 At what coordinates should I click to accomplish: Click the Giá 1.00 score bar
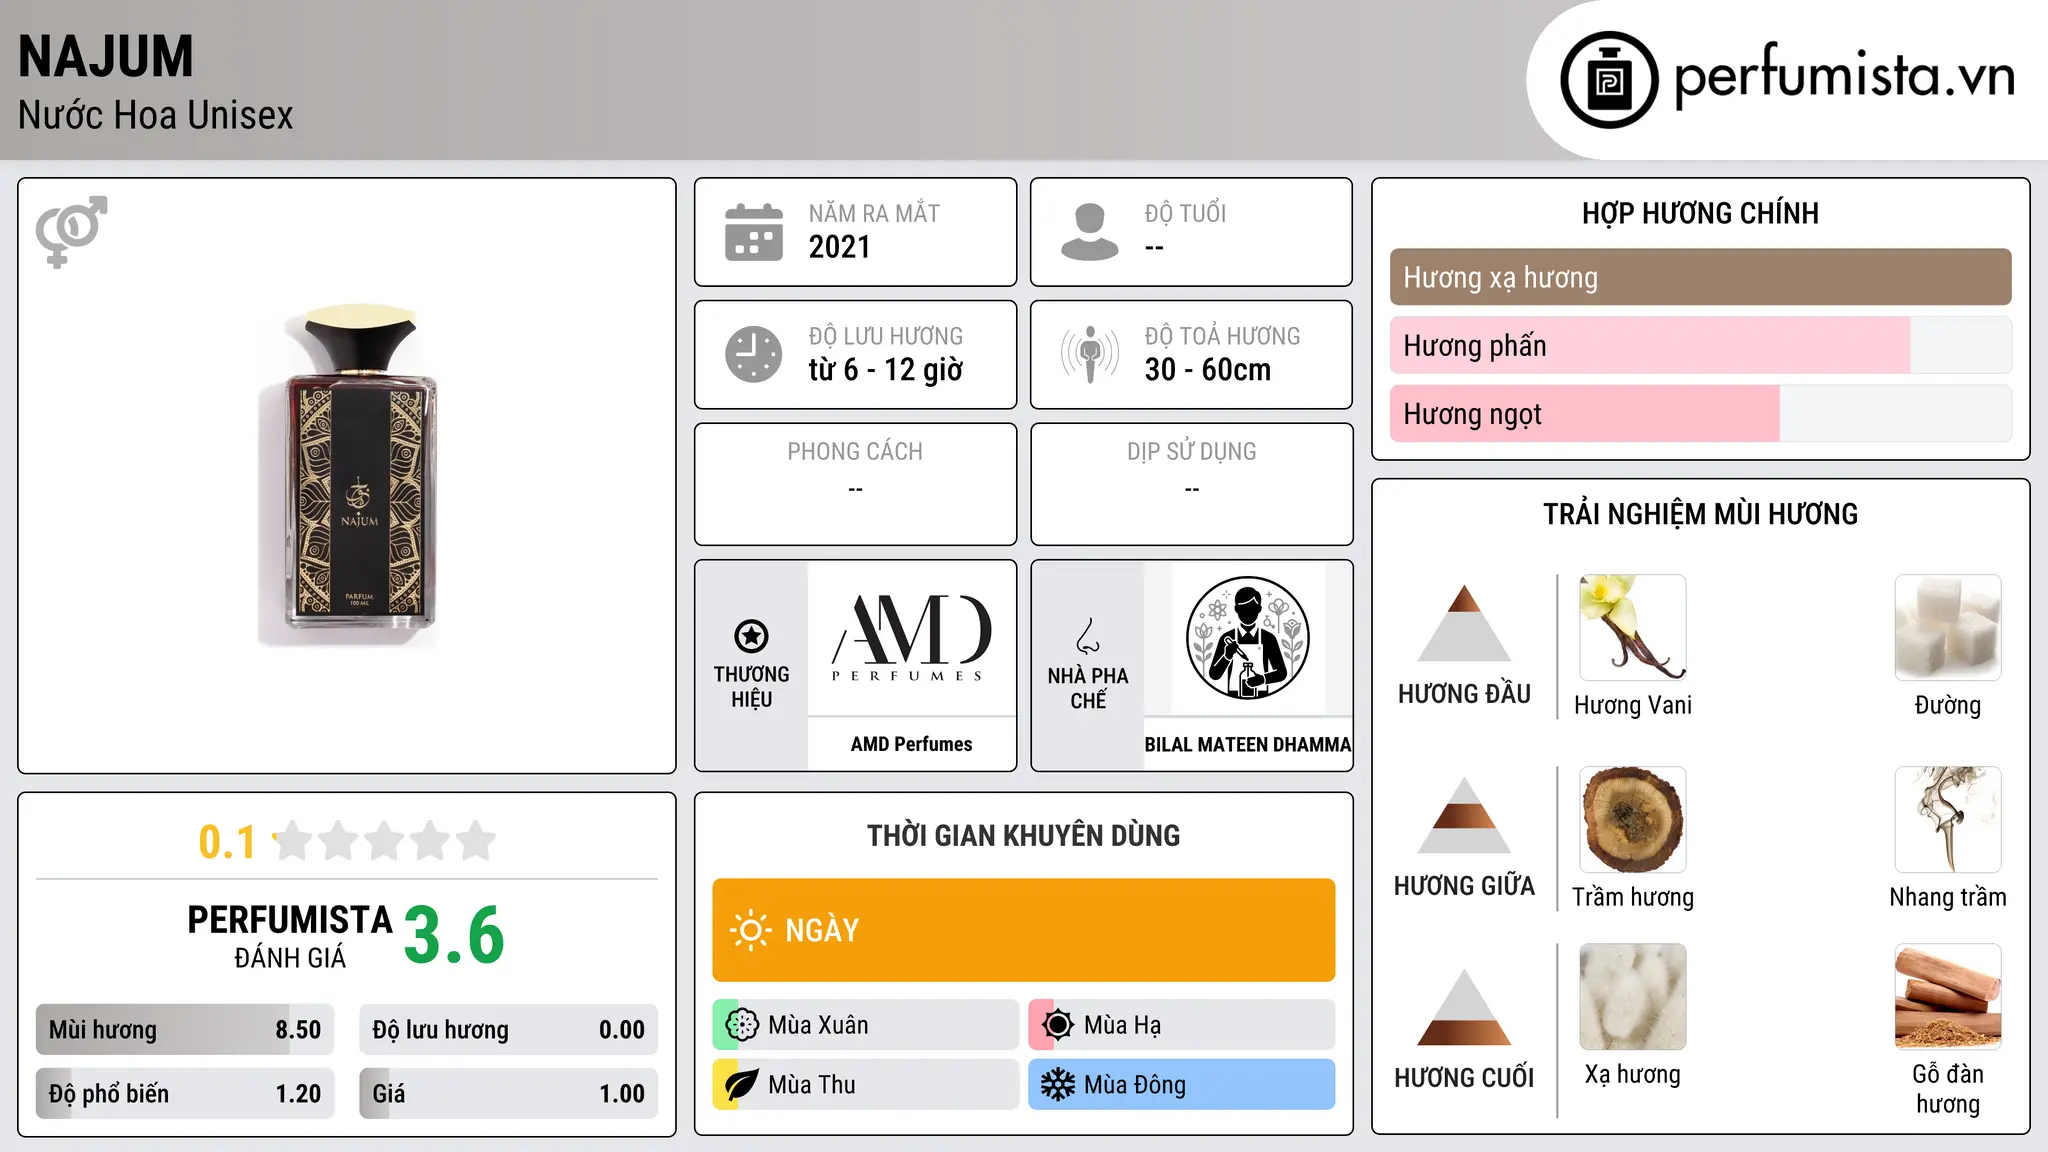tap(509, 1094)
